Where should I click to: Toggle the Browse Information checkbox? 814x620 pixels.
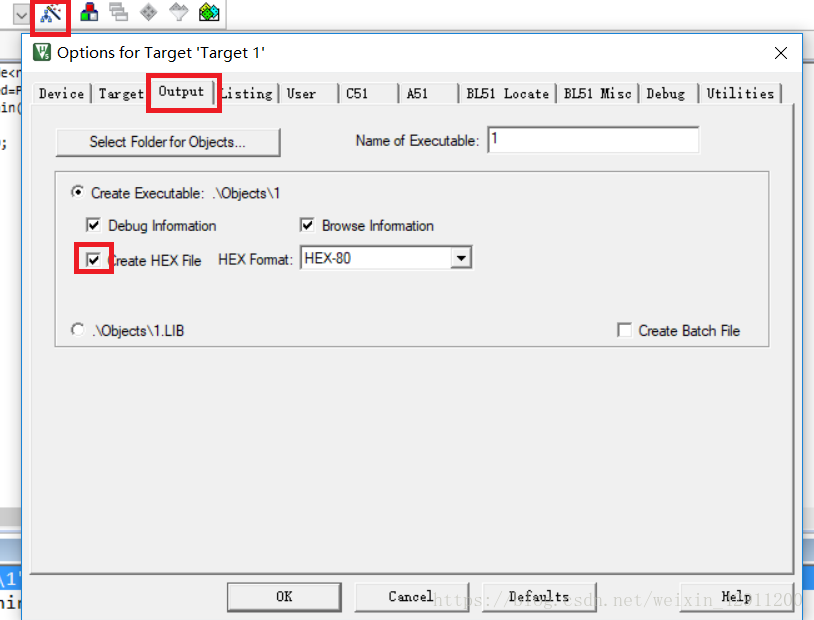pyautogui.click(x=307, y=225)
